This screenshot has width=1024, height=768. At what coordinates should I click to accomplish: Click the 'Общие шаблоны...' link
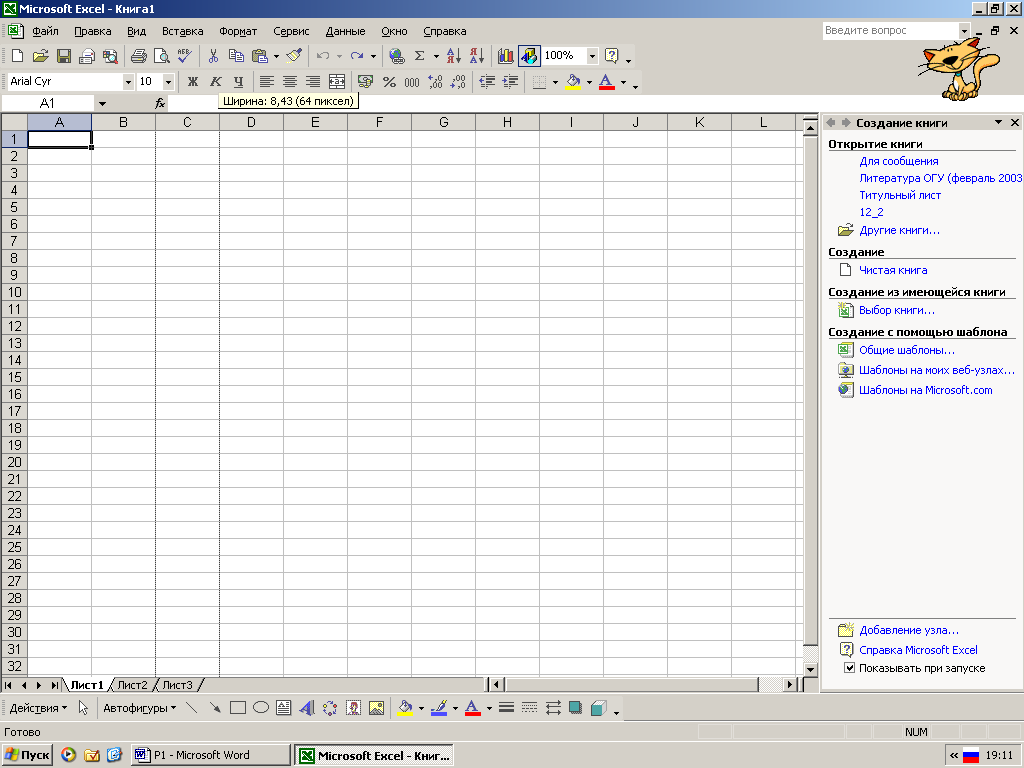tap(906, 350)
